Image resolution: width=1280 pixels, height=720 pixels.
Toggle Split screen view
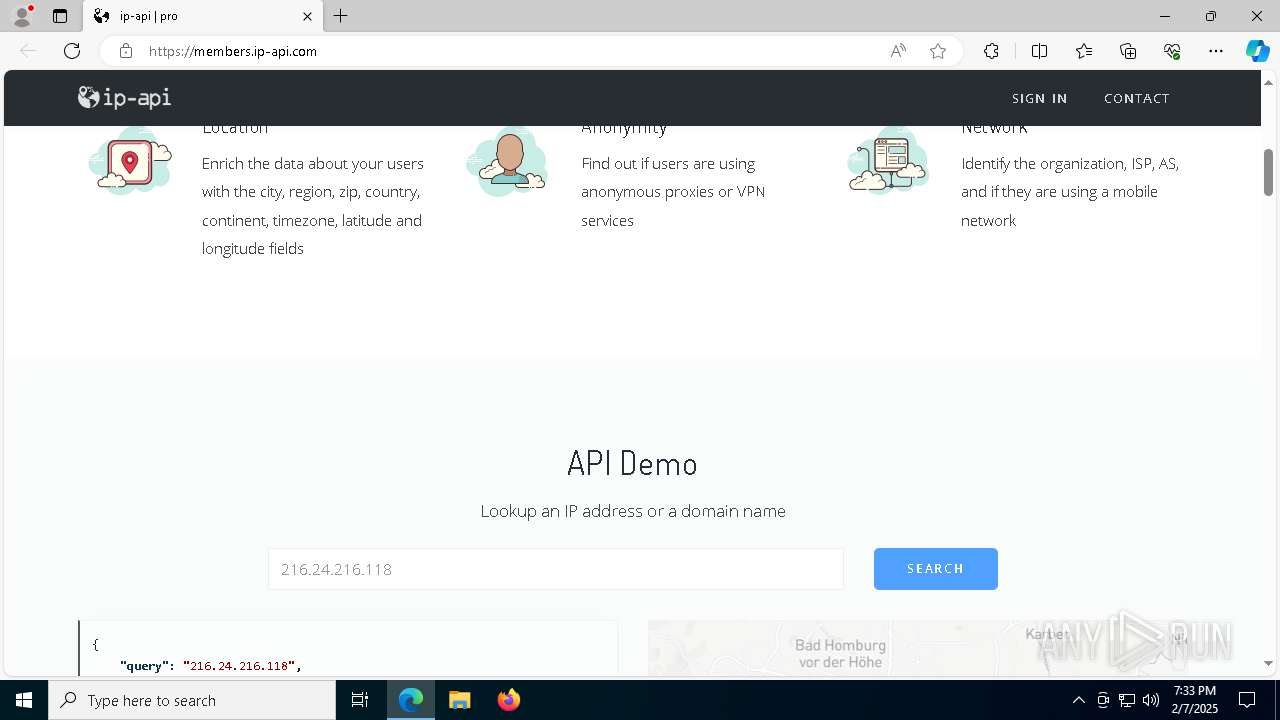[1039, 51]
